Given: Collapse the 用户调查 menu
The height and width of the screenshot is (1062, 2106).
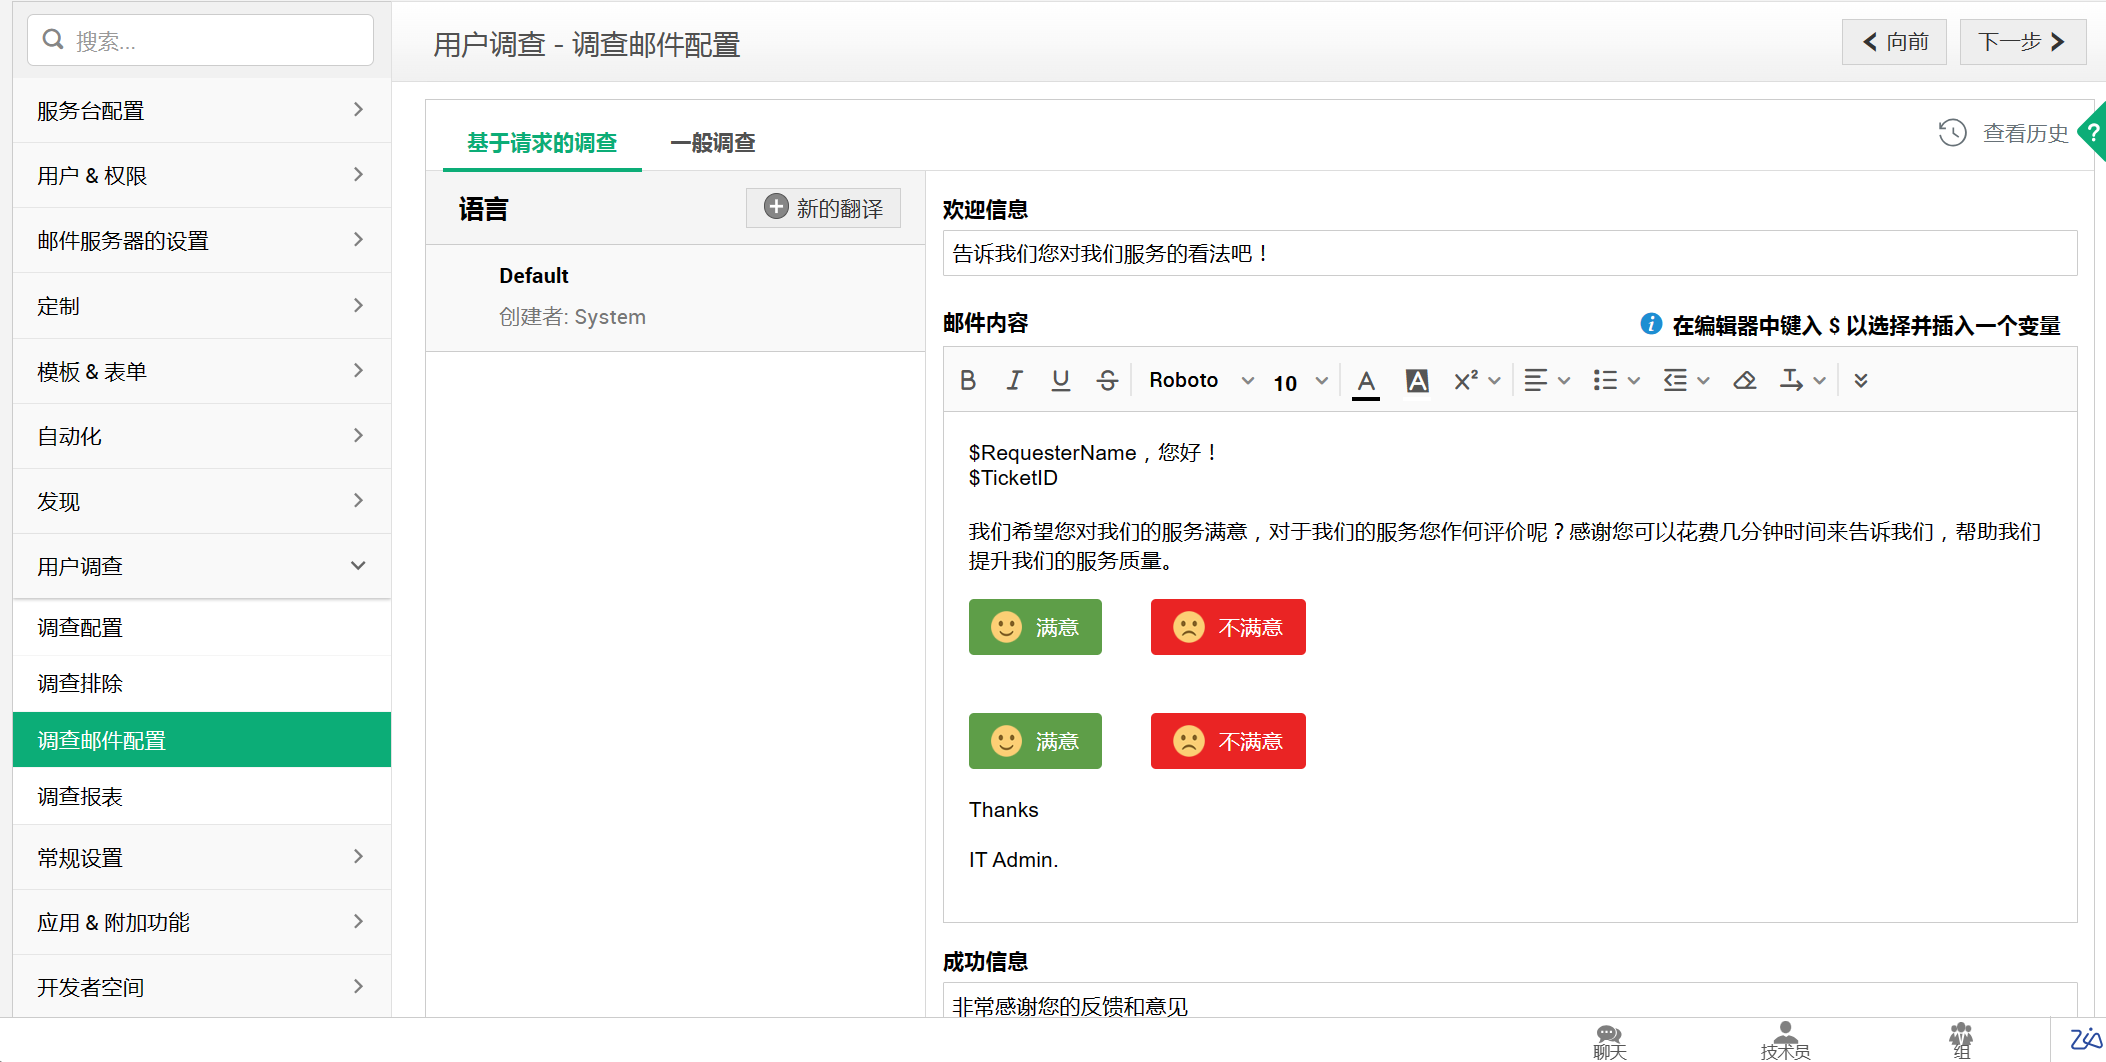Looking at the screenshot, I should tap(202, 566).
